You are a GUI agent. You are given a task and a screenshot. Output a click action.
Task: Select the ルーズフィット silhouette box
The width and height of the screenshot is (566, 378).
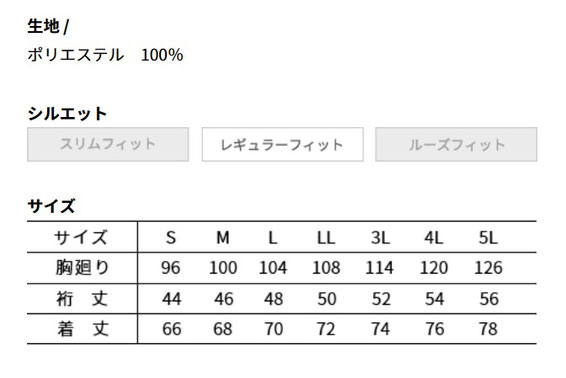click(x=456, y=144)
